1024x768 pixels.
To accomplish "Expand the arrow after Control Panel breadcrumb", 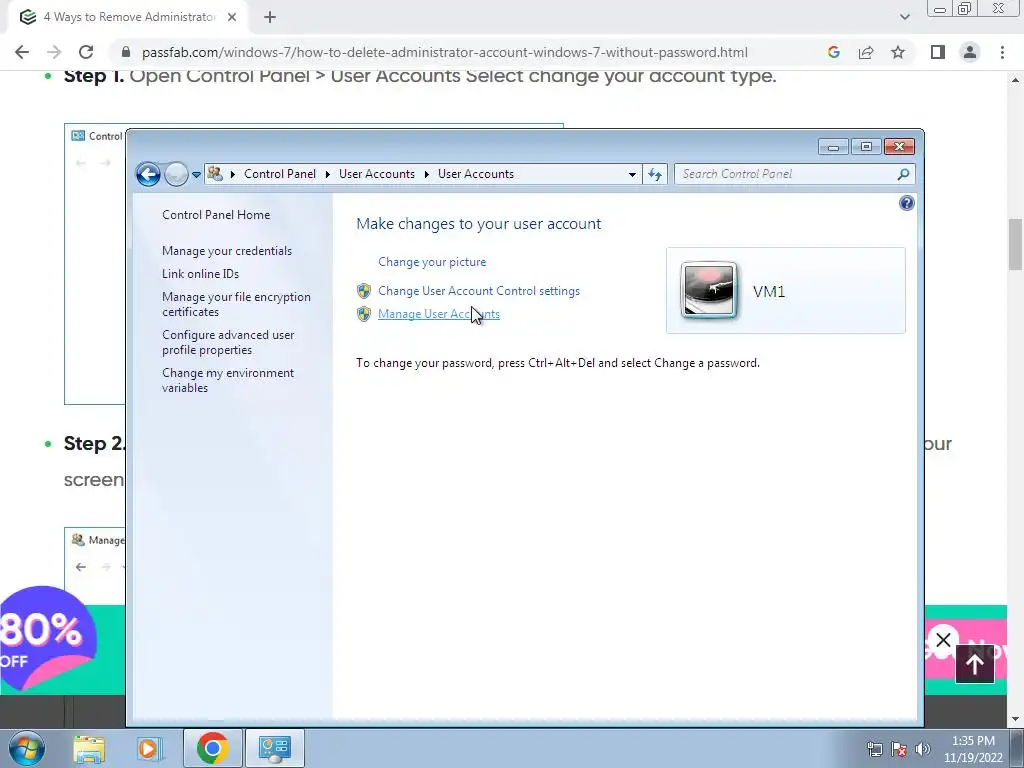I will [x=328, y=174].
